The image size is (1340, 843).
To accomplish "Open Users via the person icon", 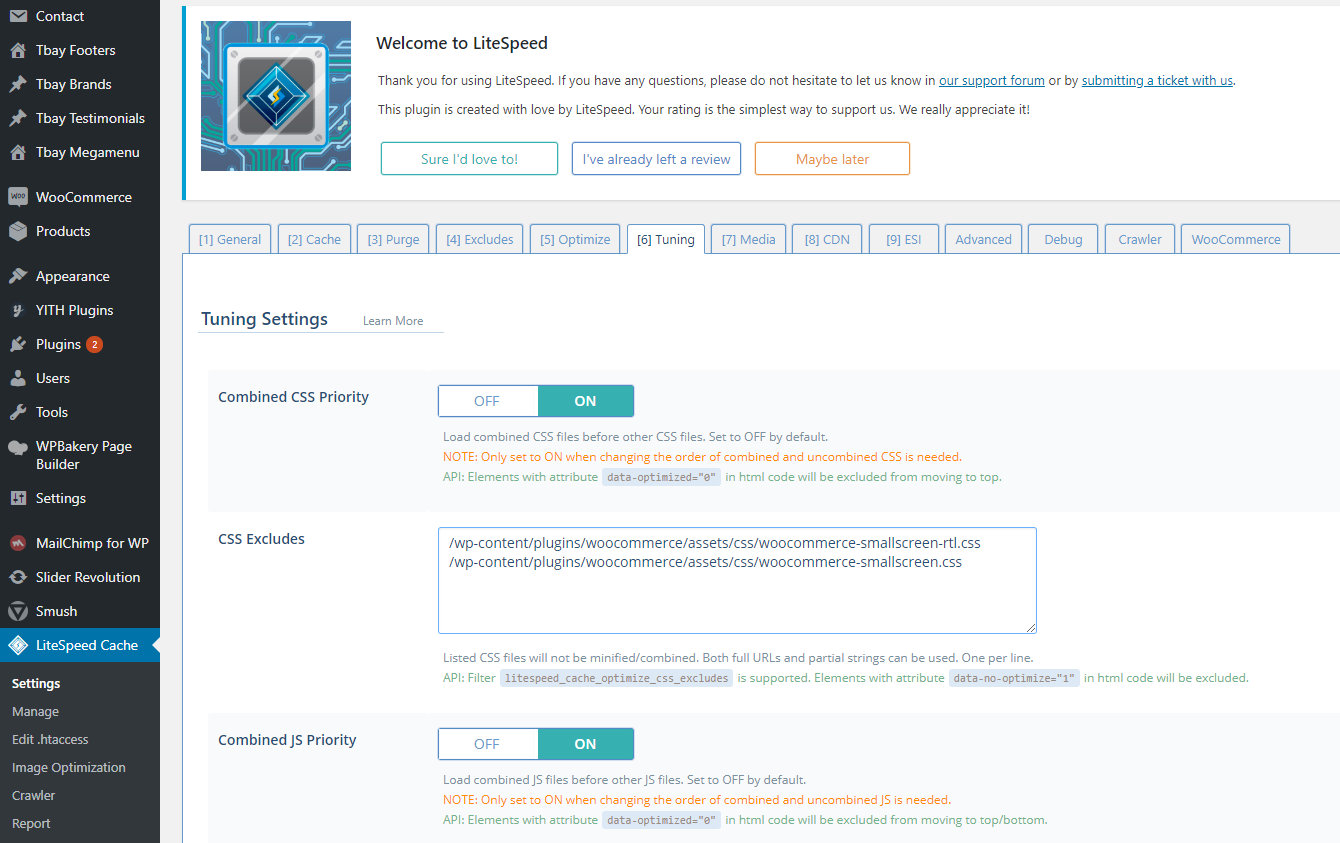I will tap(18, 378).
